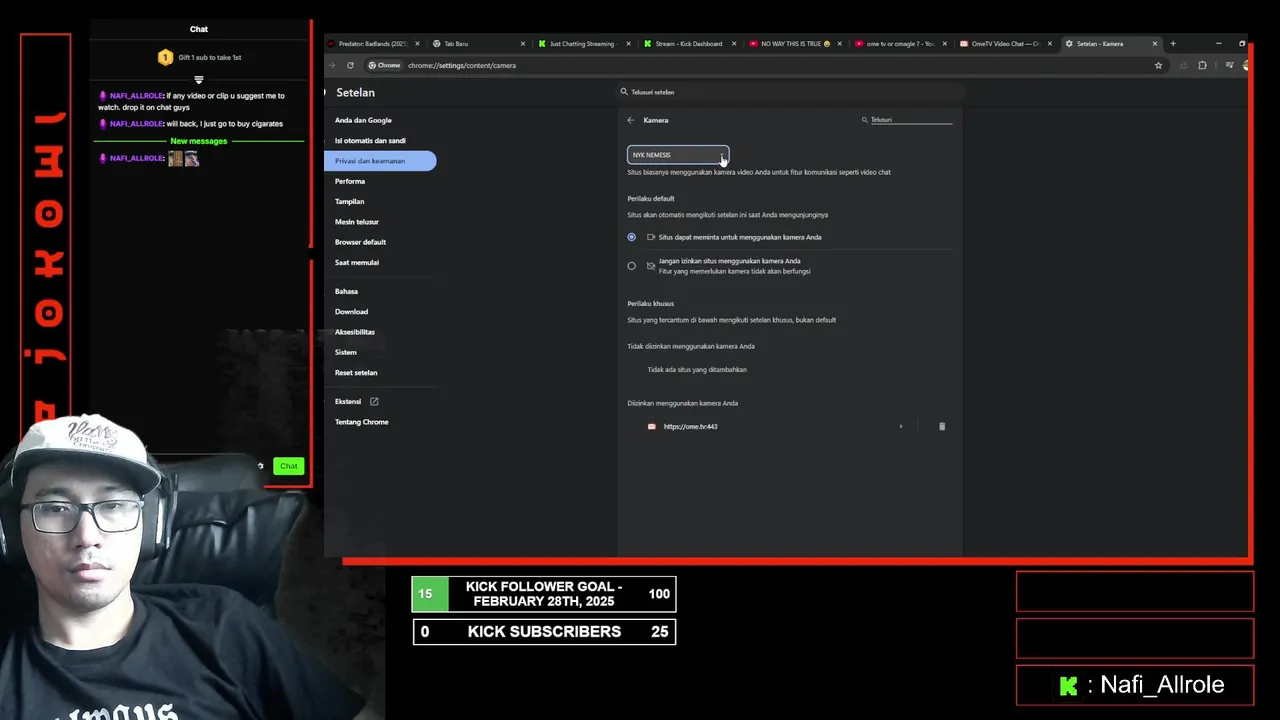Open Mesin telusur settings section
Viewport: 1280px width, 720px height.
point(357,222)
